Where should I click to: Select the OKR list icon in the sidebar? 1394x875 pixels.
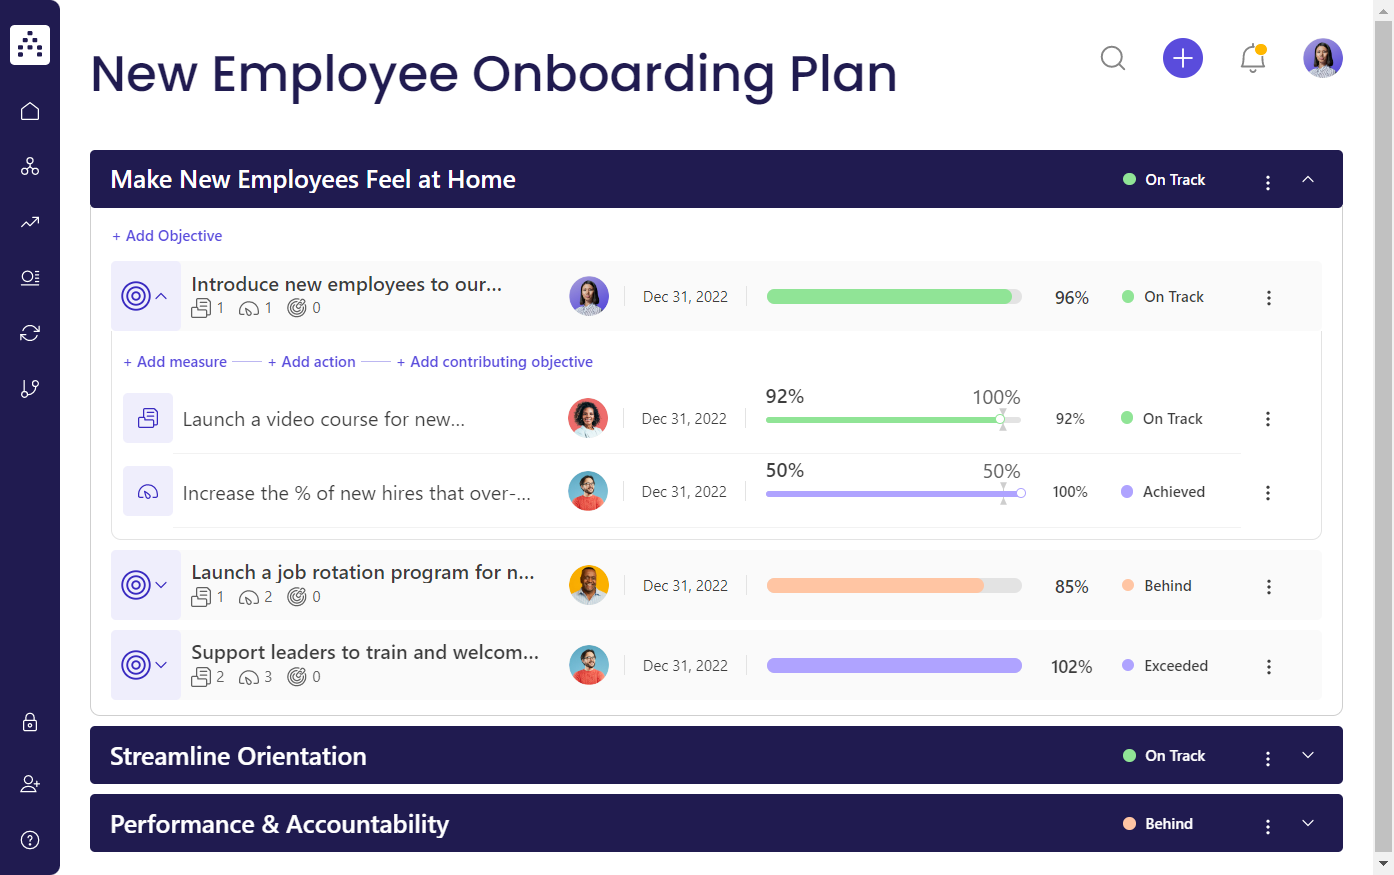pos(30,278)
